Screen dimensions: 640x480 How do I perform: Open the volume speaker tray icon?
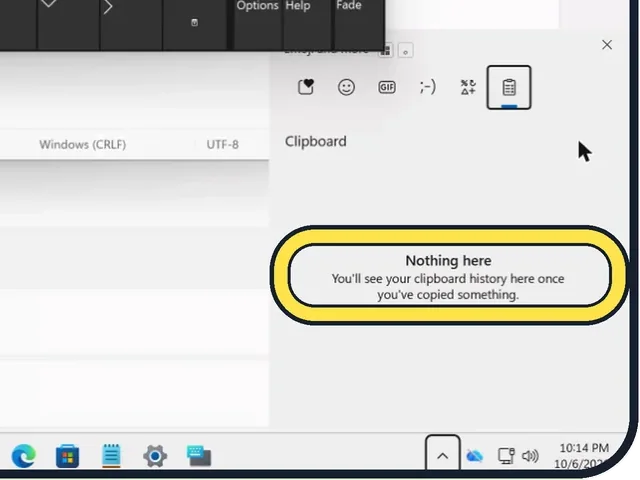pos(530,456)
